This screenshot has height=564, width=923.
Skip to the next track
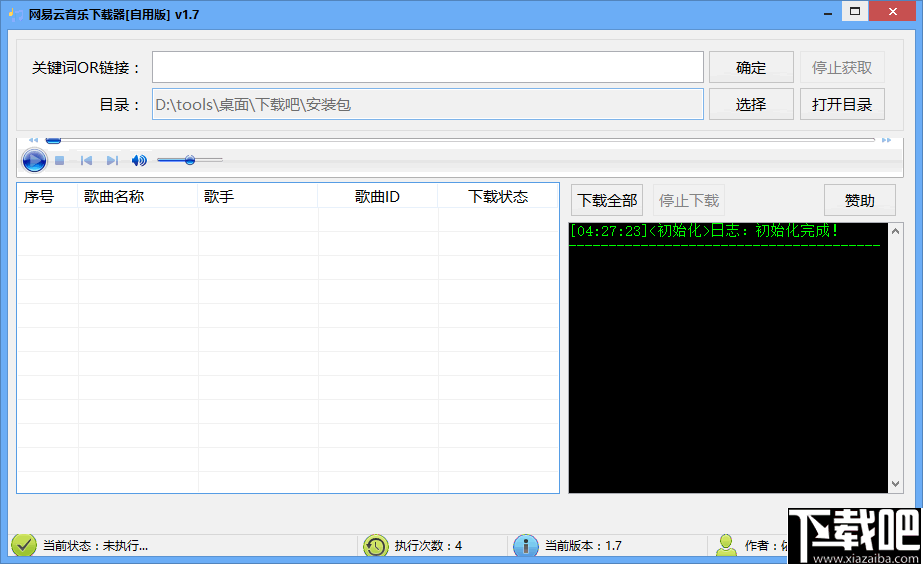pyautogui.click(x=112, y=160)
